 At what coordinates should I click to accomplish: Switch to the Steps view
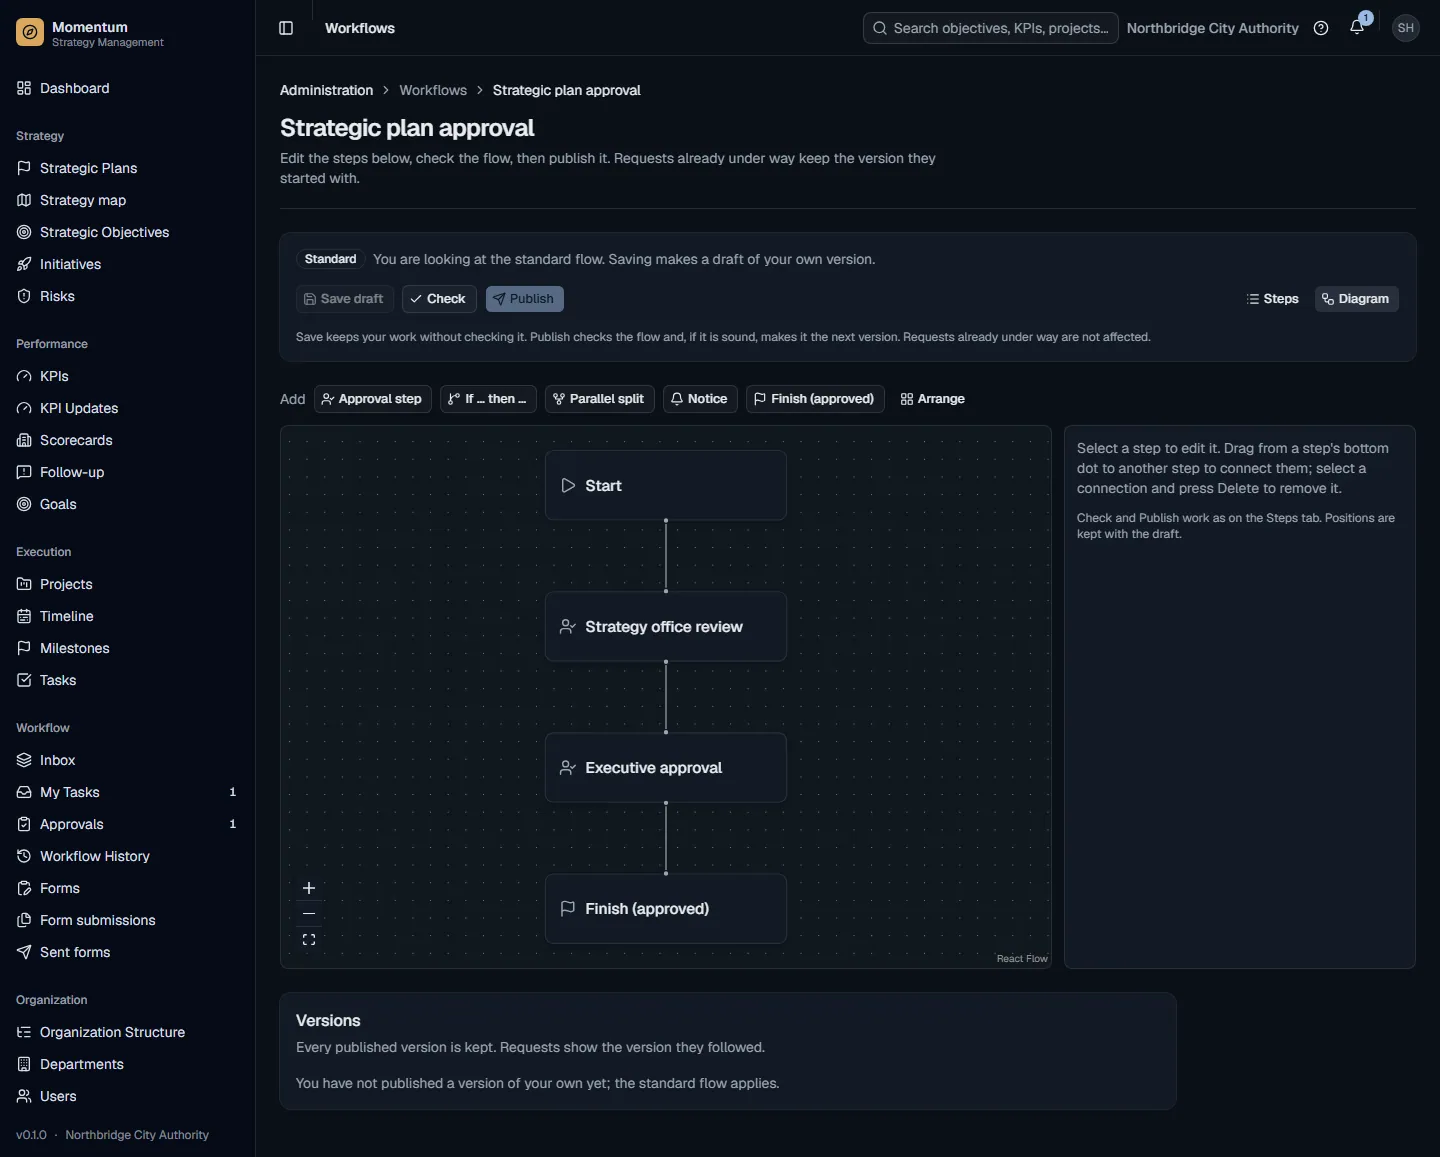coord(1273,299)
